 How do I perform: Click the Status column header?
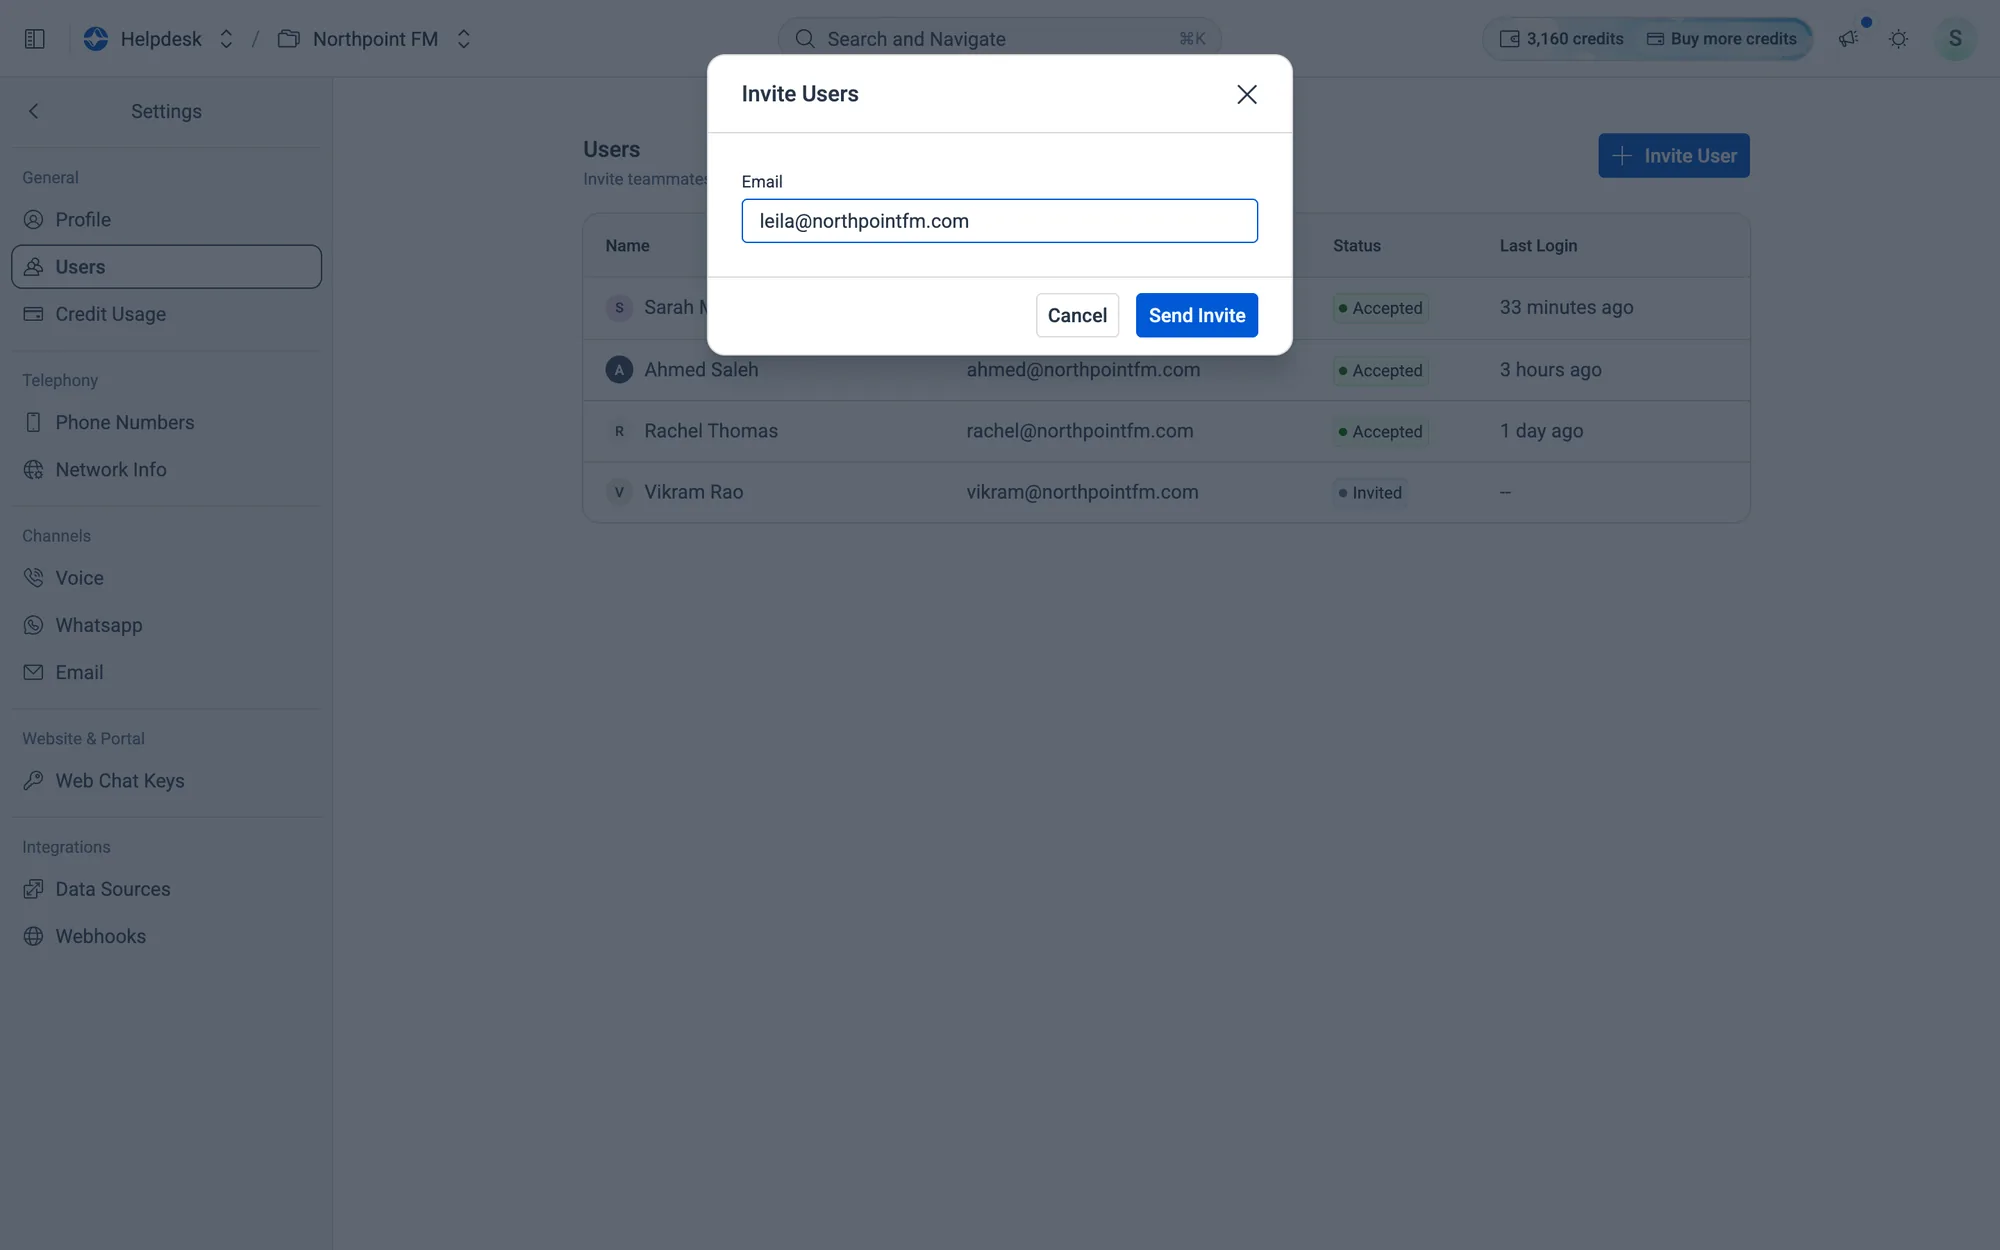1356,246
